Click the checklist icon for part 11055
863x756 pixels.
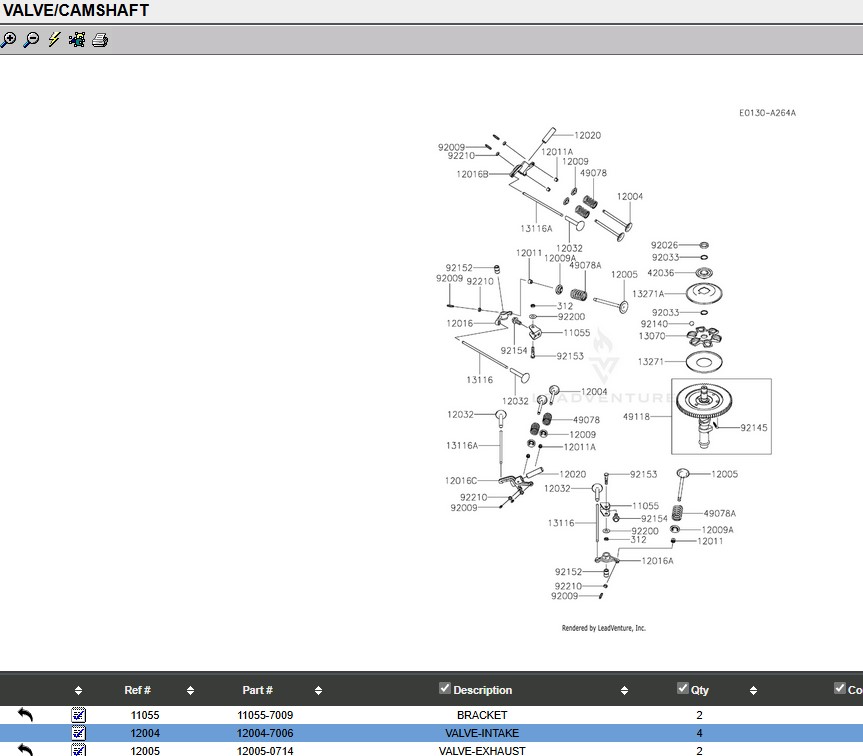(x=79, y=715)
